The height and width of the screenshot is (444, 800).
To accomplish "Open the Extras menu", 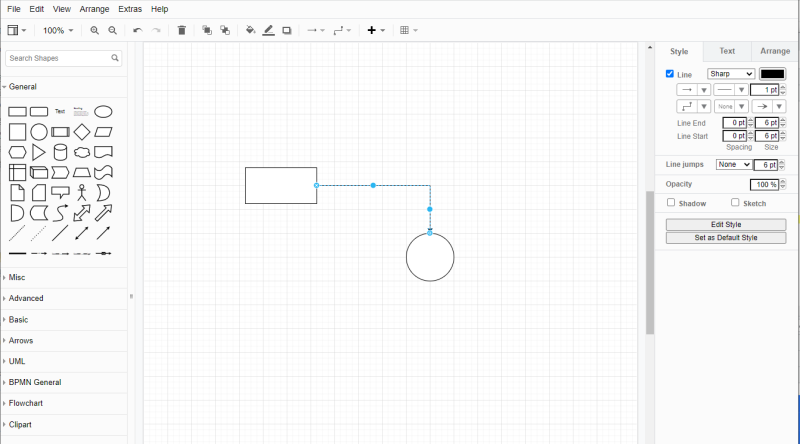I will point(130,9).
